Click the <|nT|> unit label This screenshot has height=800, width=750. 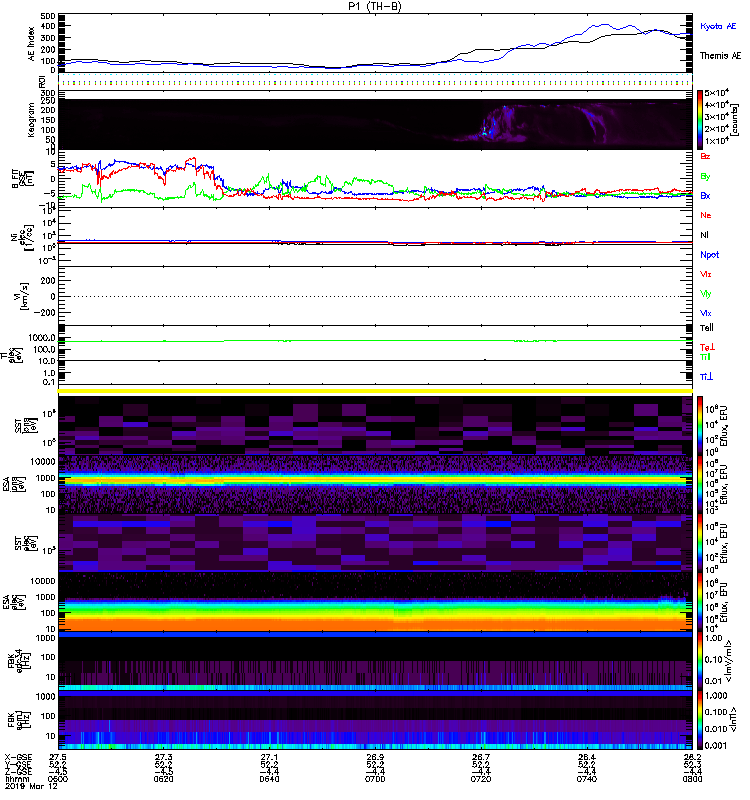(734, 719)
